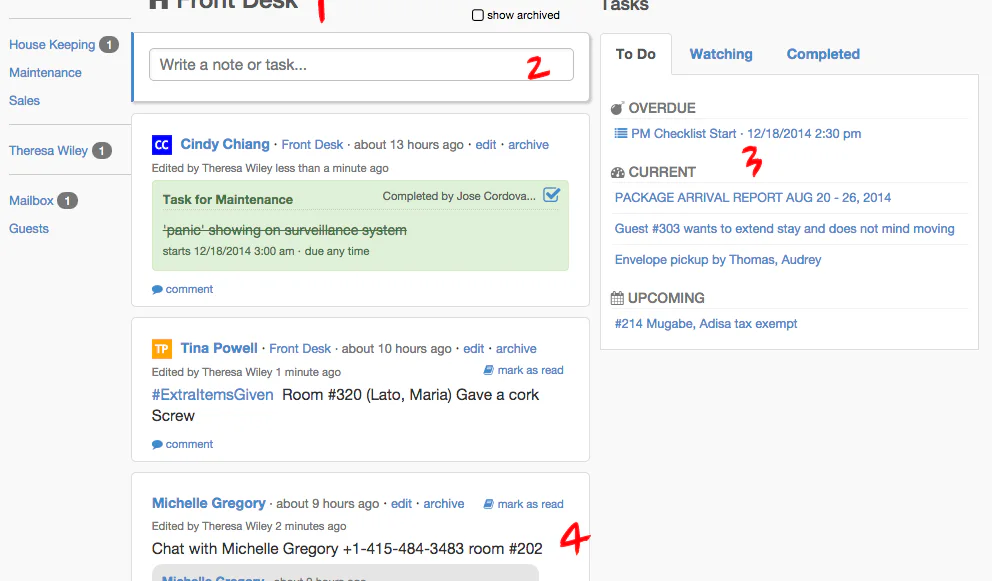Click the comment bubble icon under Tina Powell's note
This screenshot has width=992, height=581.
(x=158, y=444)
